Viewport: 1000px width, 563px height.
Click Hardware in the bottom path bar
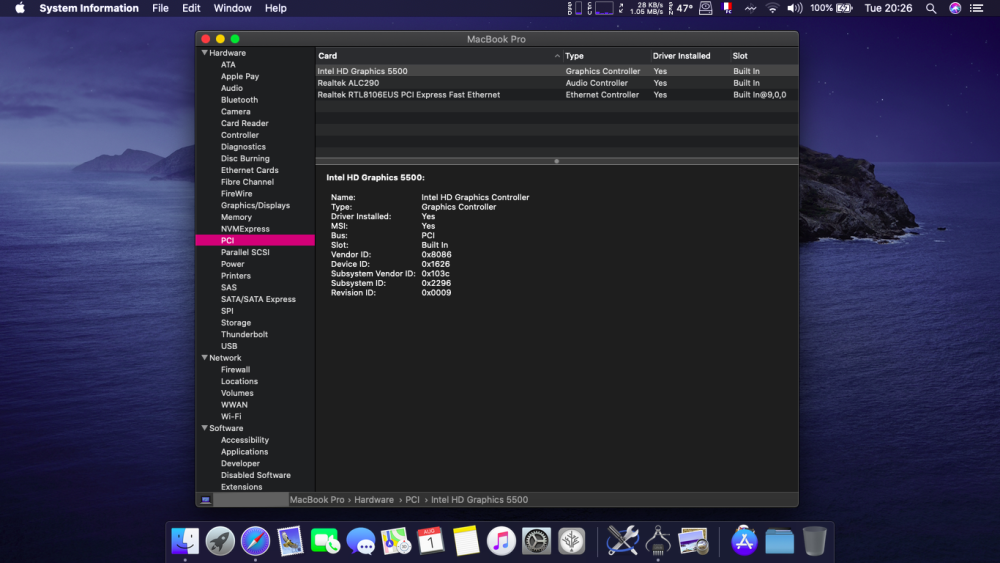[x=374, y=500]
